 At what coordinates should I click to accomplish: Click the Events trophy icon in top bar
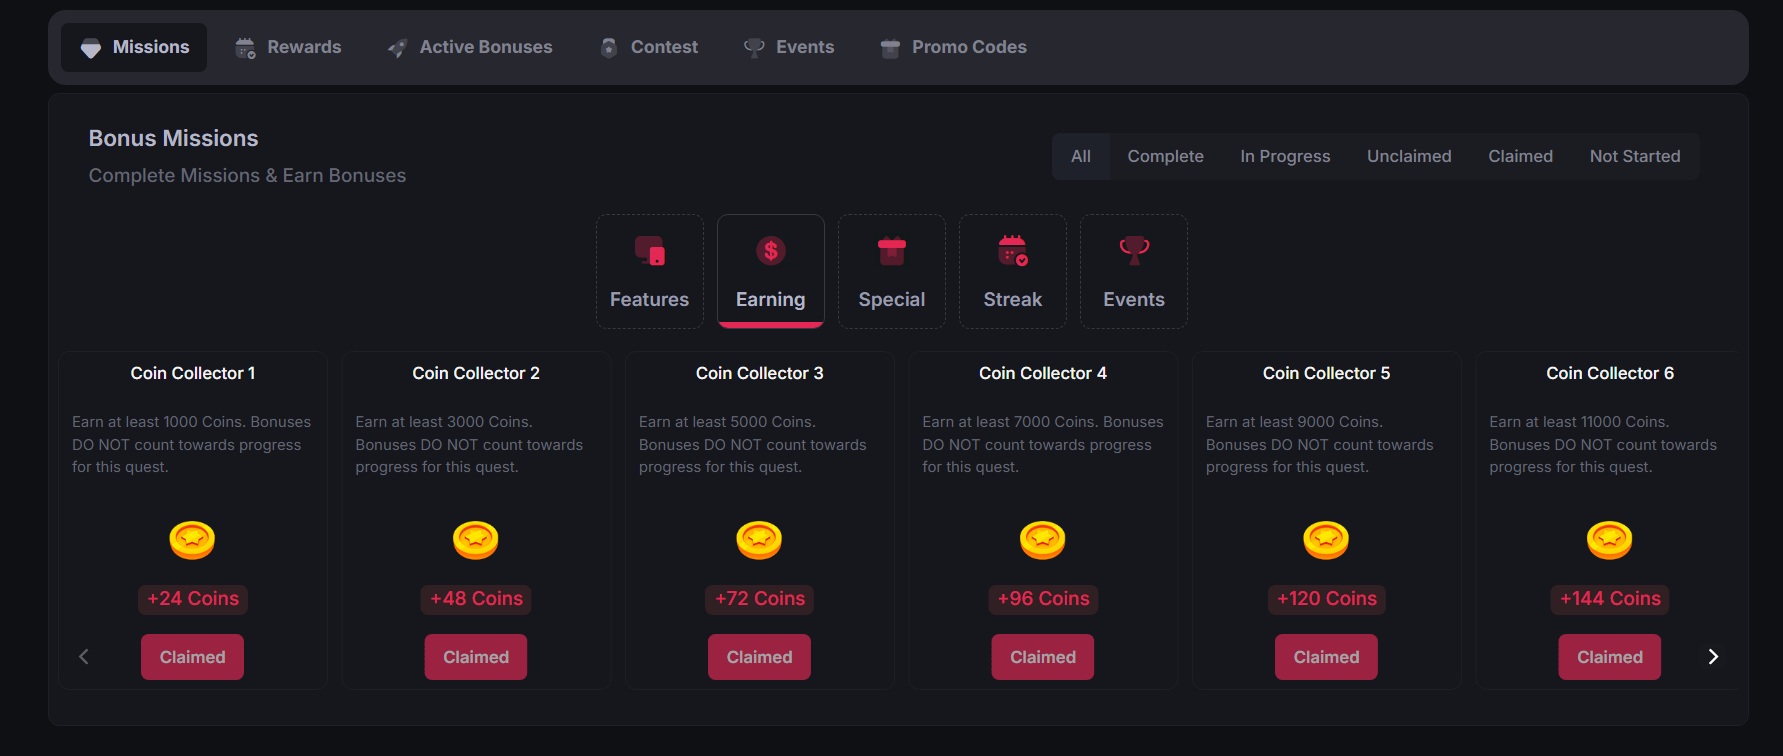(x=754, y=48)
